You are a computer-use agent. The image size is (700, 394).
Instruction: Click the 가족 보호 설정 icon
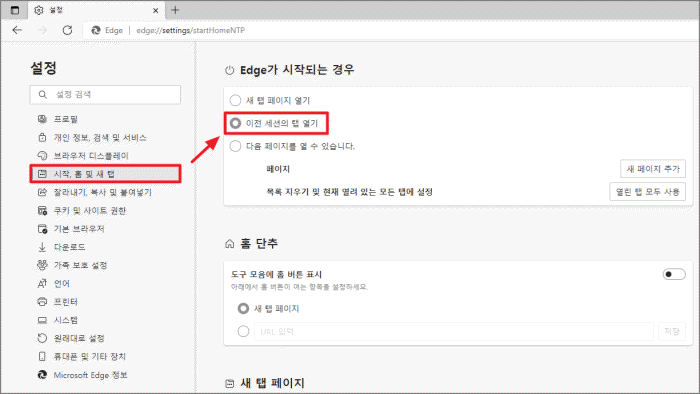(42, 265)
